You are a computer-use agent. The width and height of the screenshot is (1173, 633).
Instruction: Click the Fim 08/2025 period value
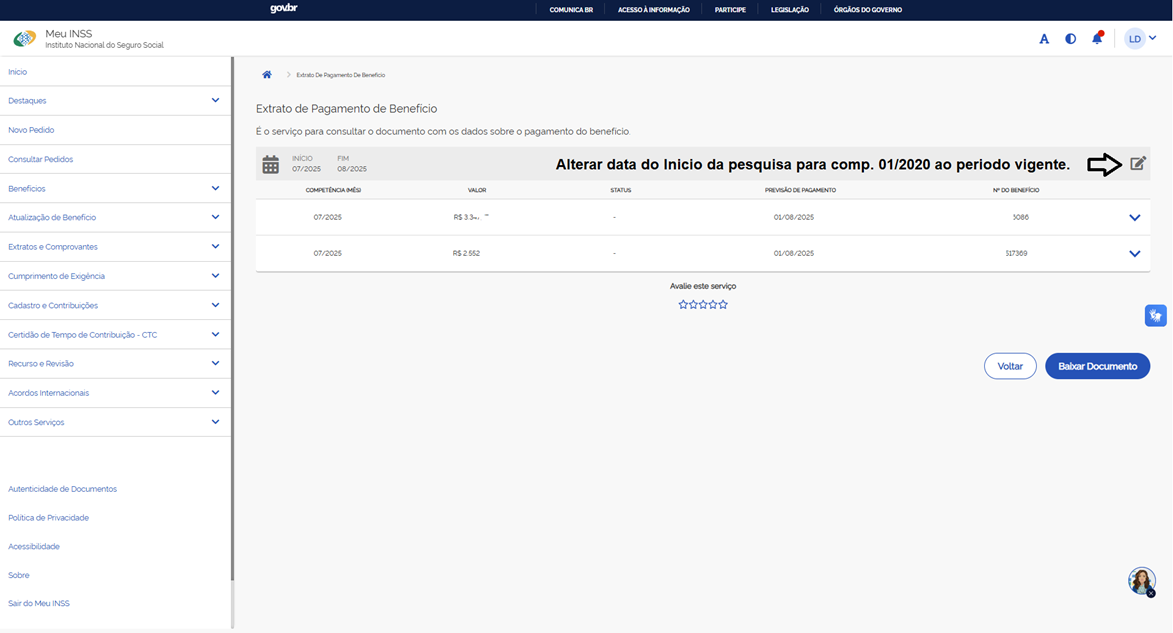pos(352,169)
